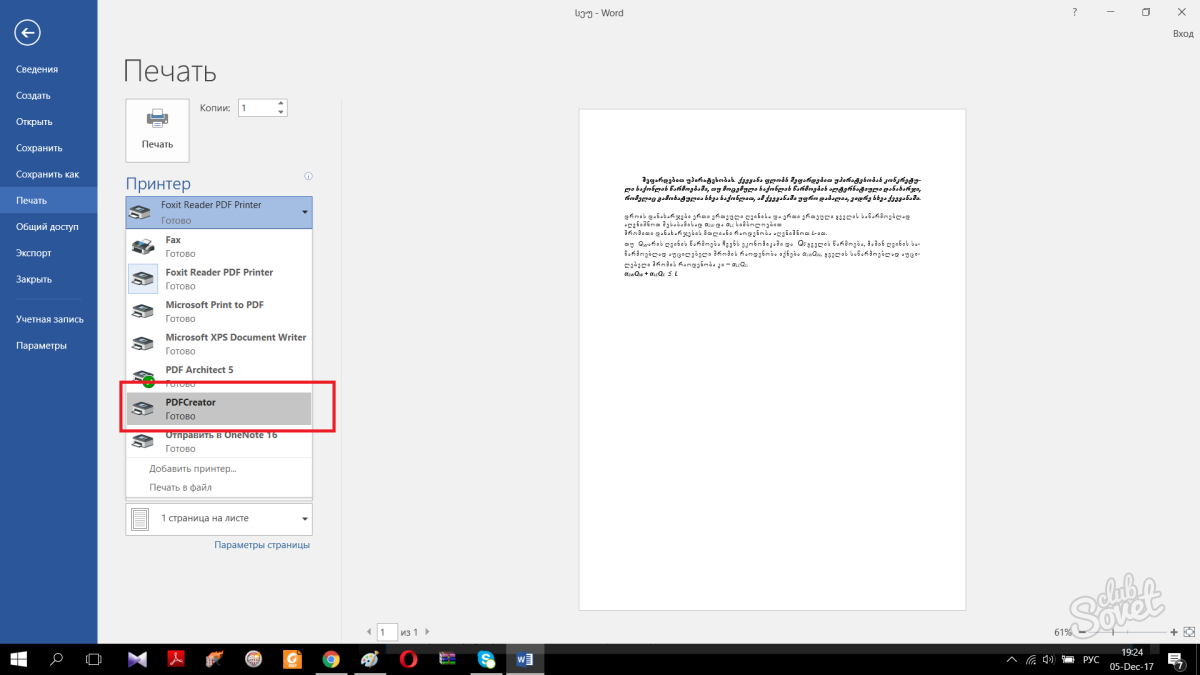Collapse the Foxit Reader PDF Printer dropdown
This screenshot has width=1200, height=675.
coord(303,212)
